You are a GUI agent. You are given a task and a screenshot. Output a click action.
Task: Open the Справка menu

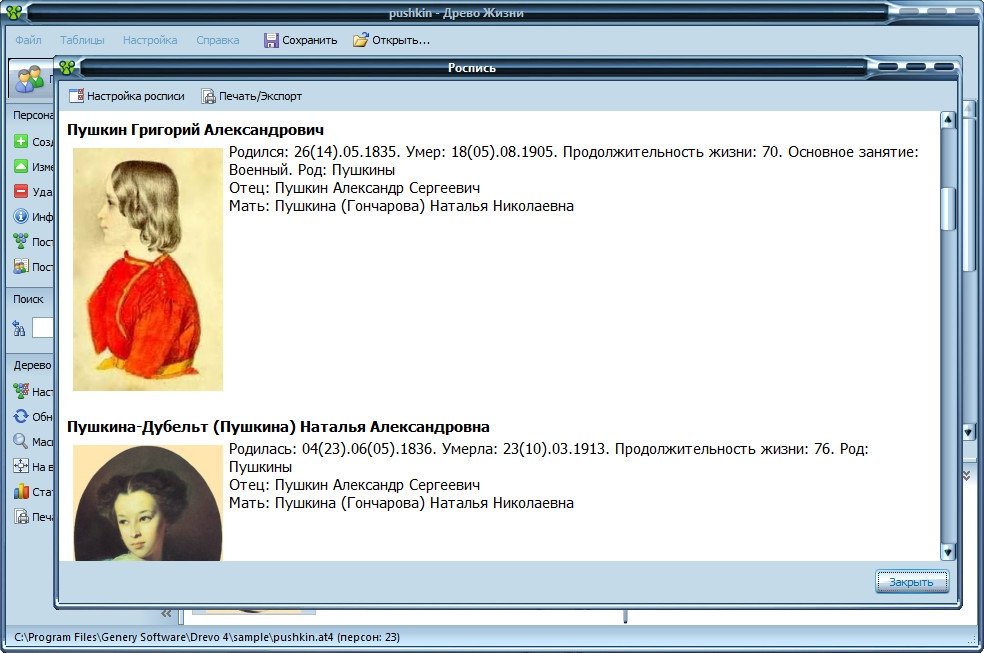(x=218, y=40)
